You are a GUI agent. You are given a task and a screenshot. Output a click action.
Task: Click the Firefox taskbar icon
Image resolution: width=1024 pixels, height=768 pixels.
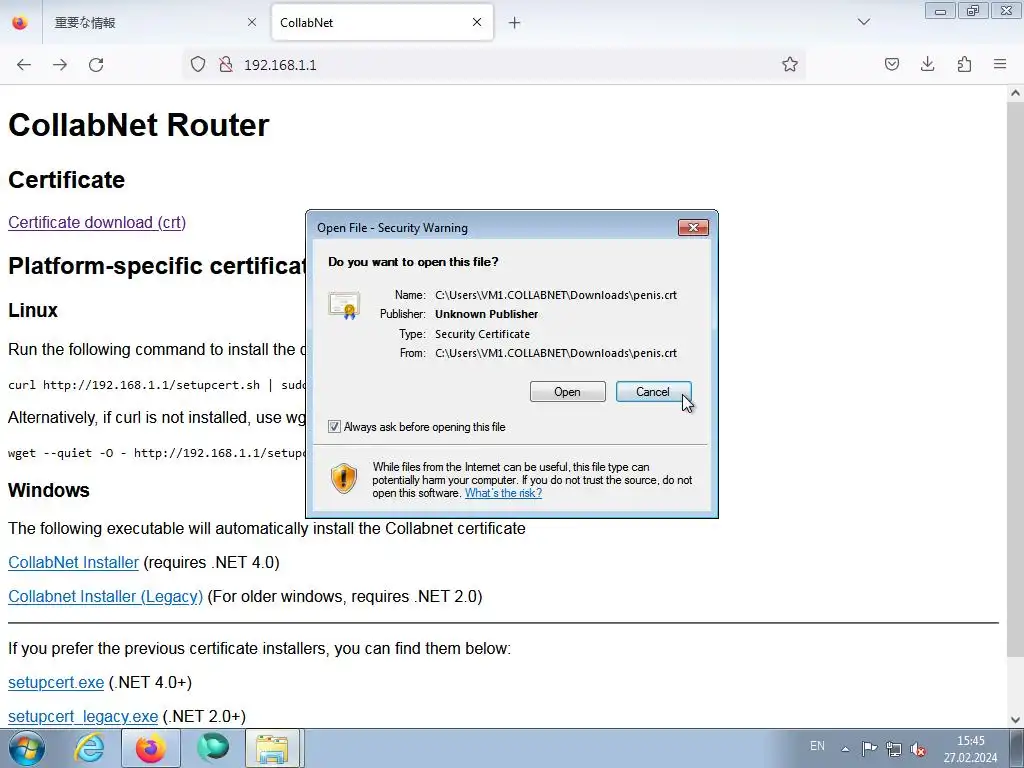(x=151, y=748)
